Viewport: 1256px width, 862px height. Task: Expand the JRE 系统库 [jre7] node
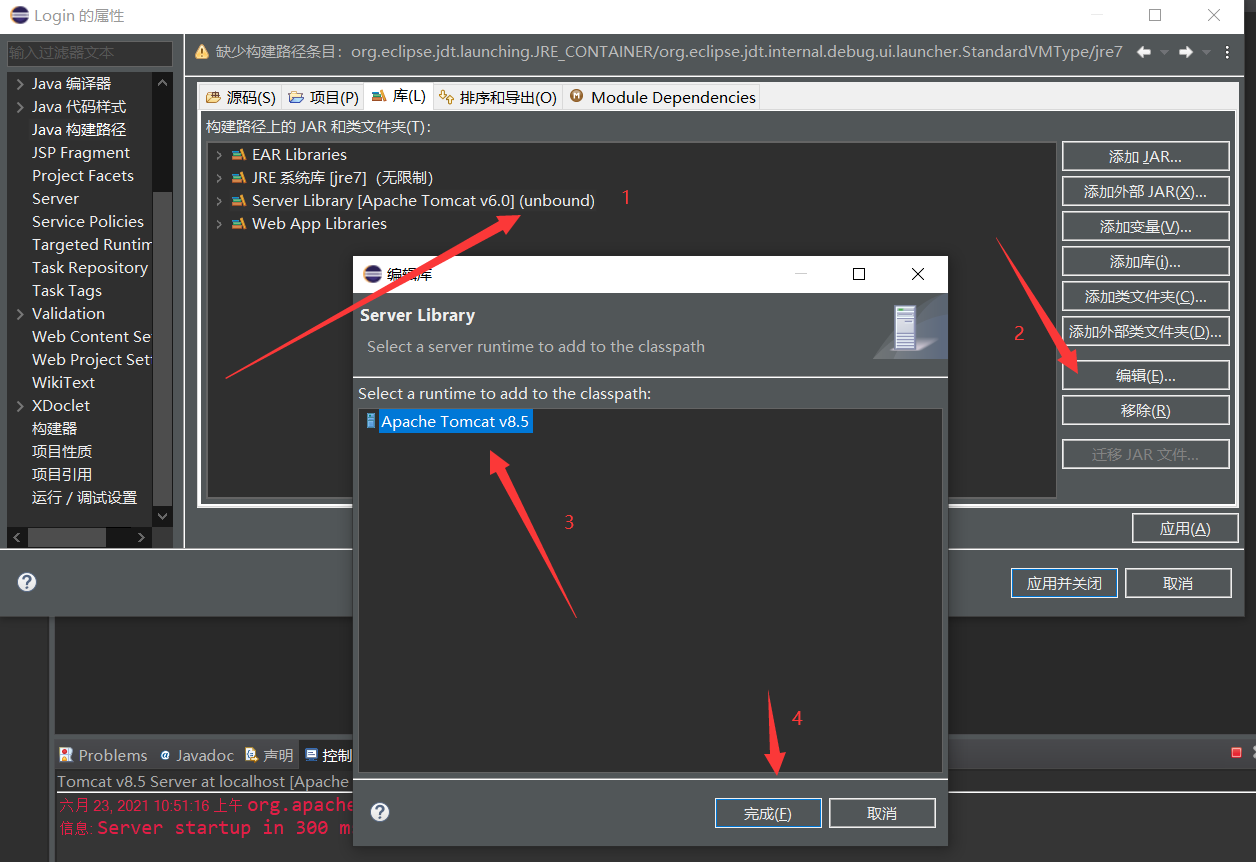219,178
